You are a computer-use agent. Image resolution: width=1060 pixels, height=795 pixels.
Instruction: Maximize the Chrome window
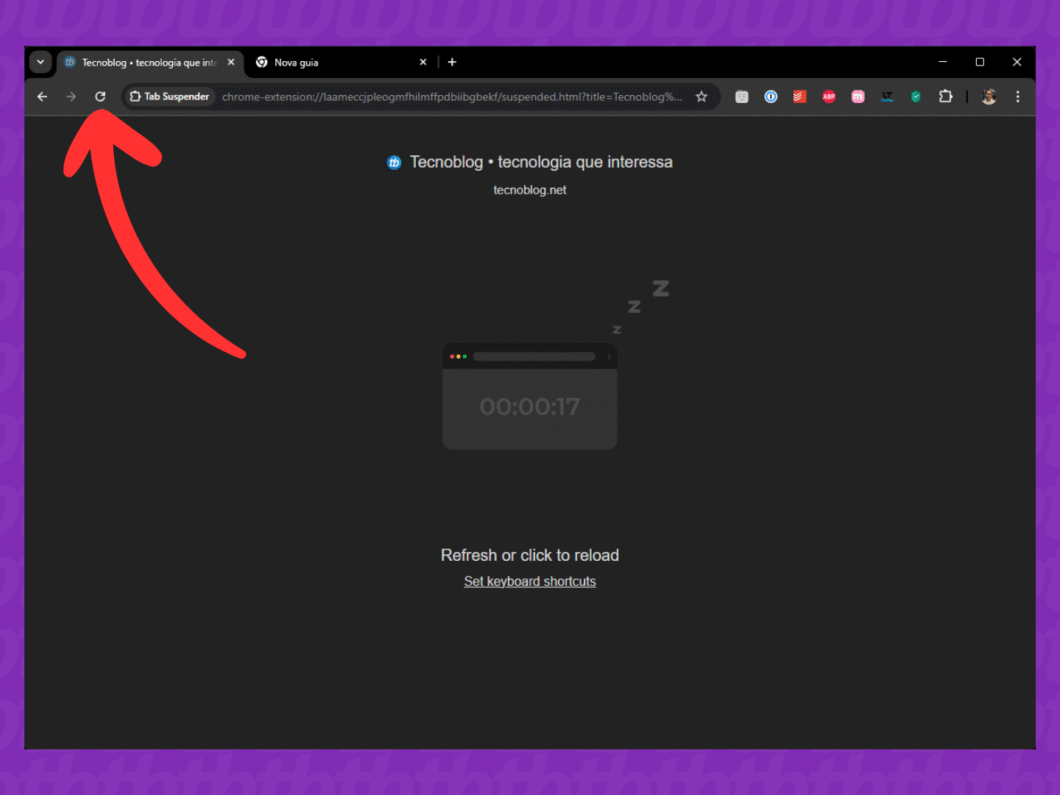coord(980,62)
